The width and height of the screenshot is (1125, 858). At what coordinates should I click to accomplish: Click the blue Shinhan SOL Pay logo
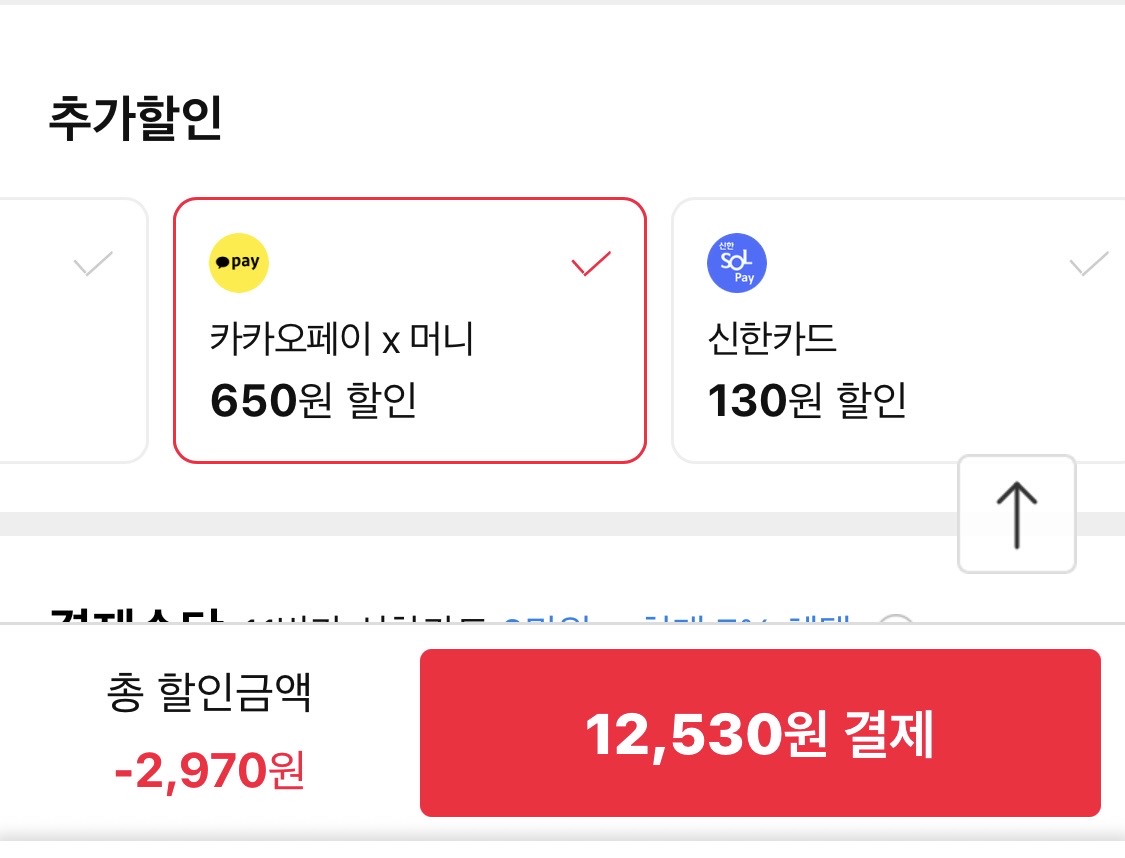pyautogui.click(x=736, y=262)
